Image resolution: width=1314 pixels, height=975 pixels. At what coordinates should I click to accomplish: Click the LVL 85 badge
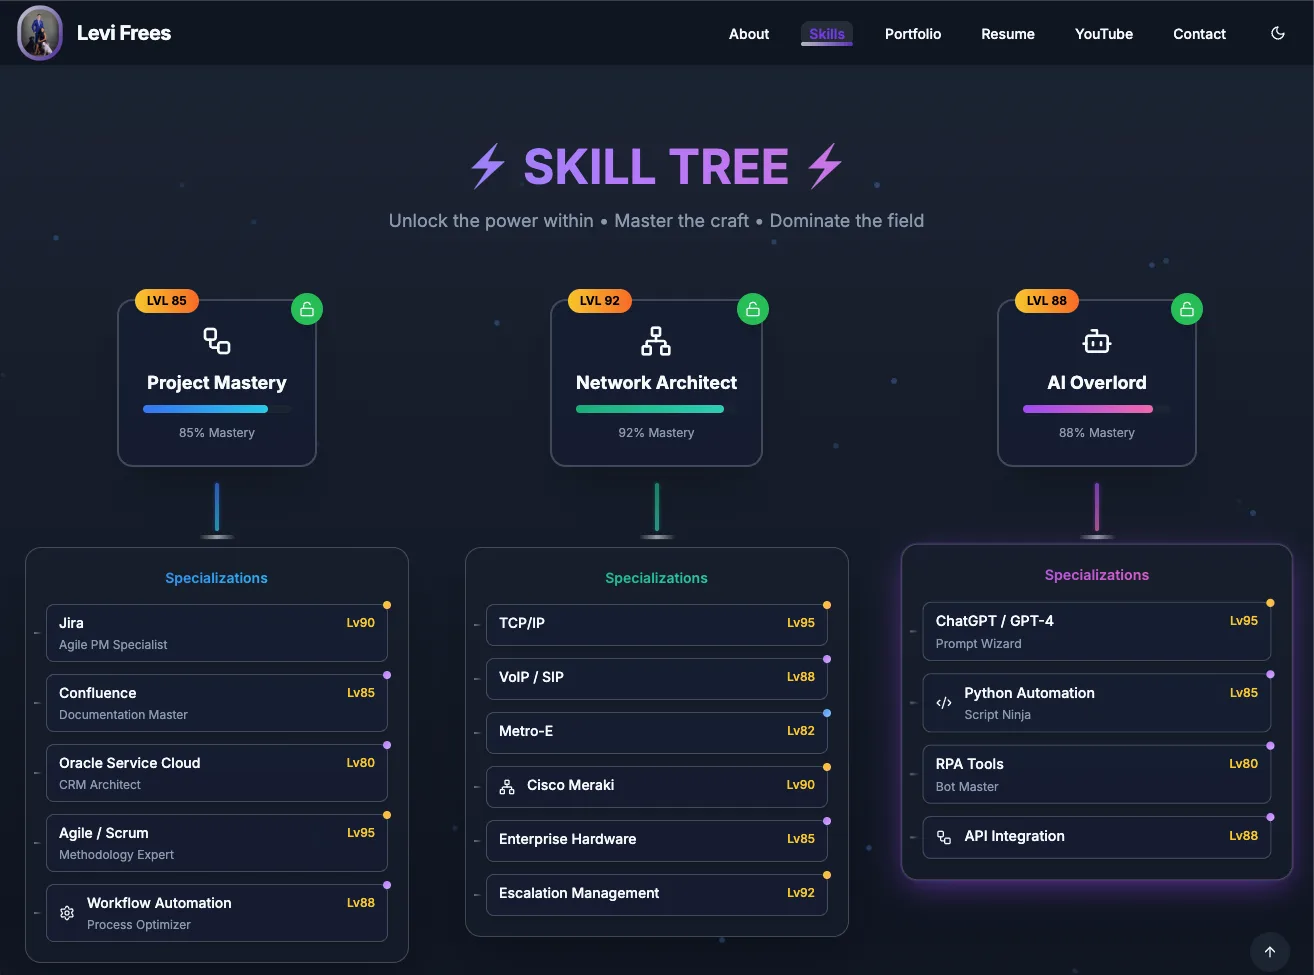(x=167, y=301)
